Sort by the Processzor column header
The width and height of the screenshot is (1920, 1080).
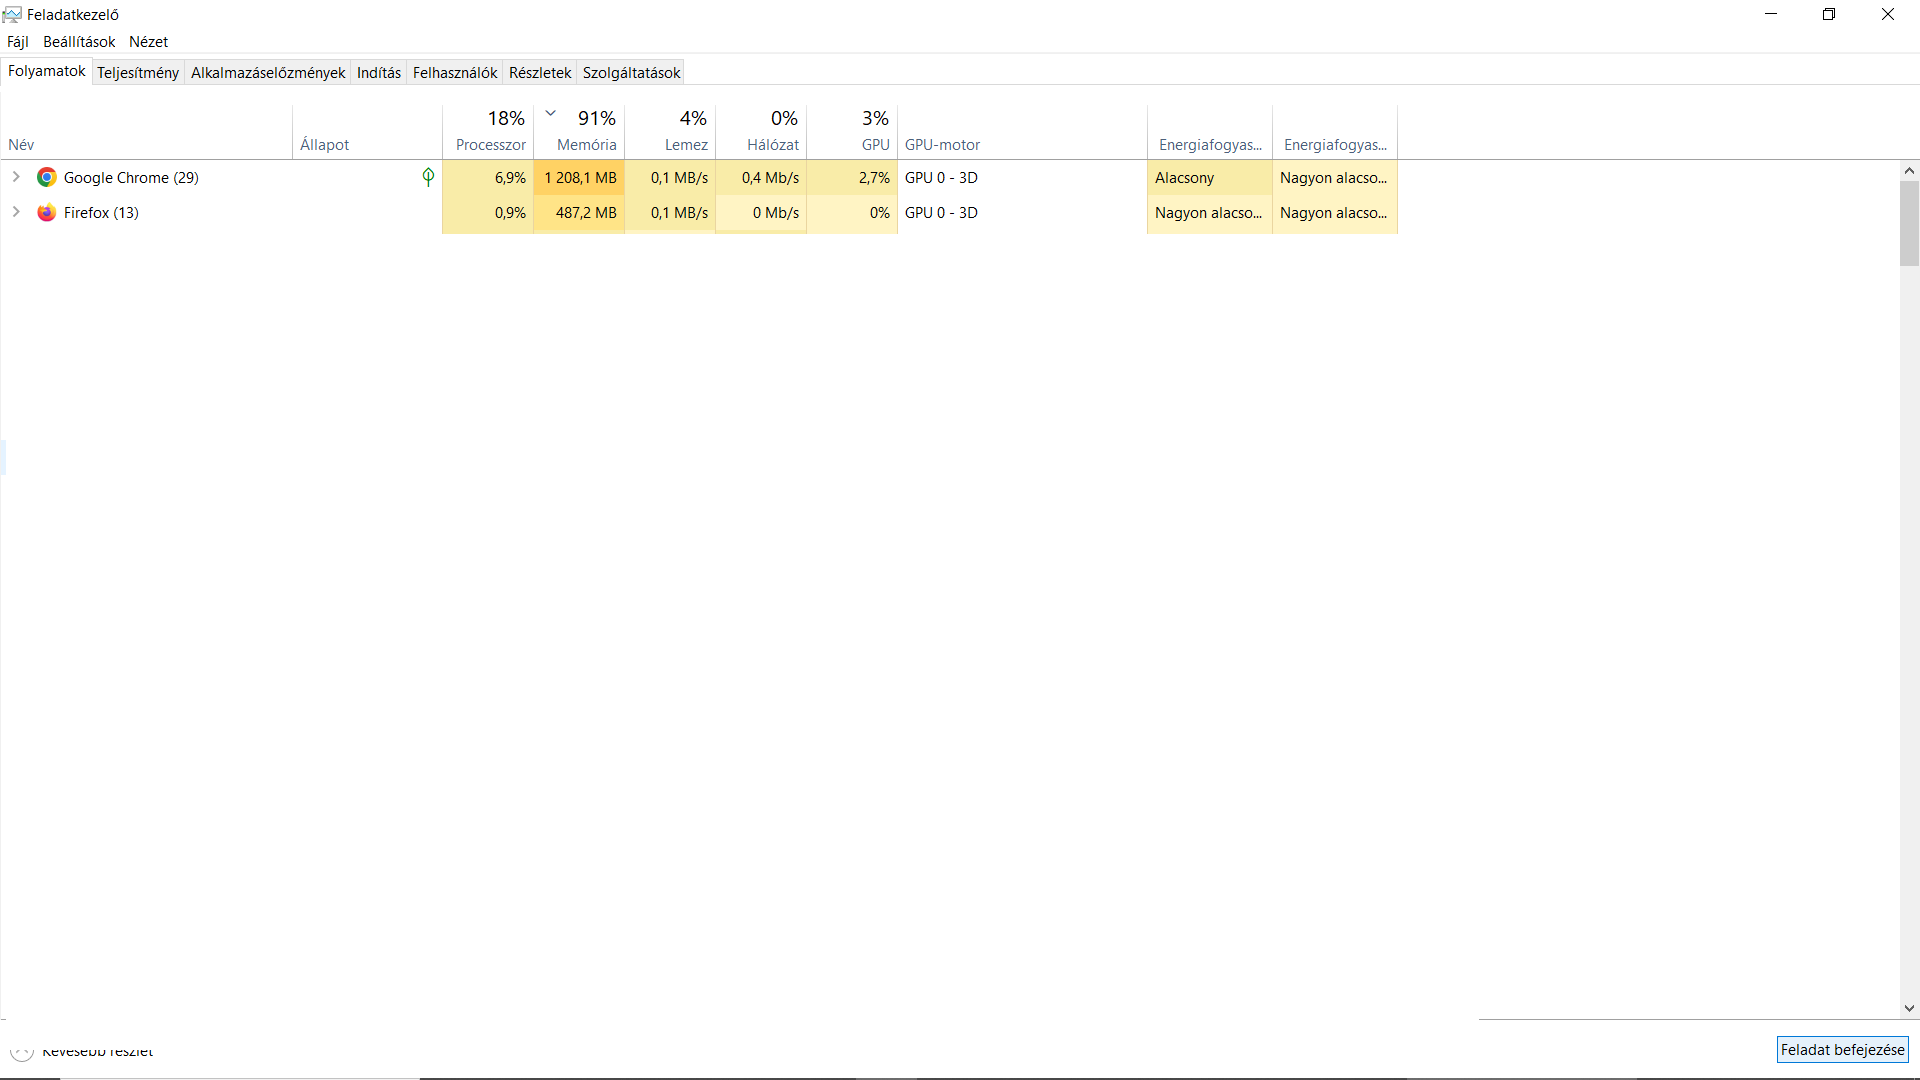pos(489,132)
